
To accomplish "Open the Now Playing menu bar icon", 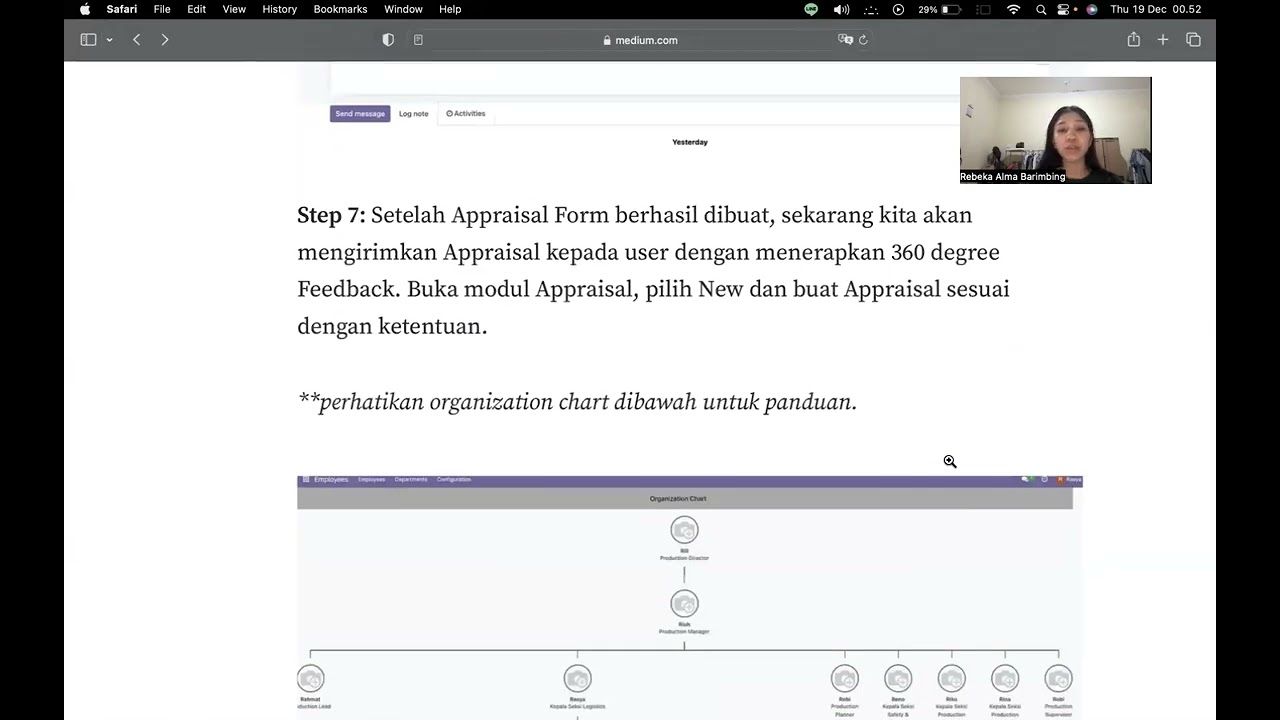I will (898, 9).
